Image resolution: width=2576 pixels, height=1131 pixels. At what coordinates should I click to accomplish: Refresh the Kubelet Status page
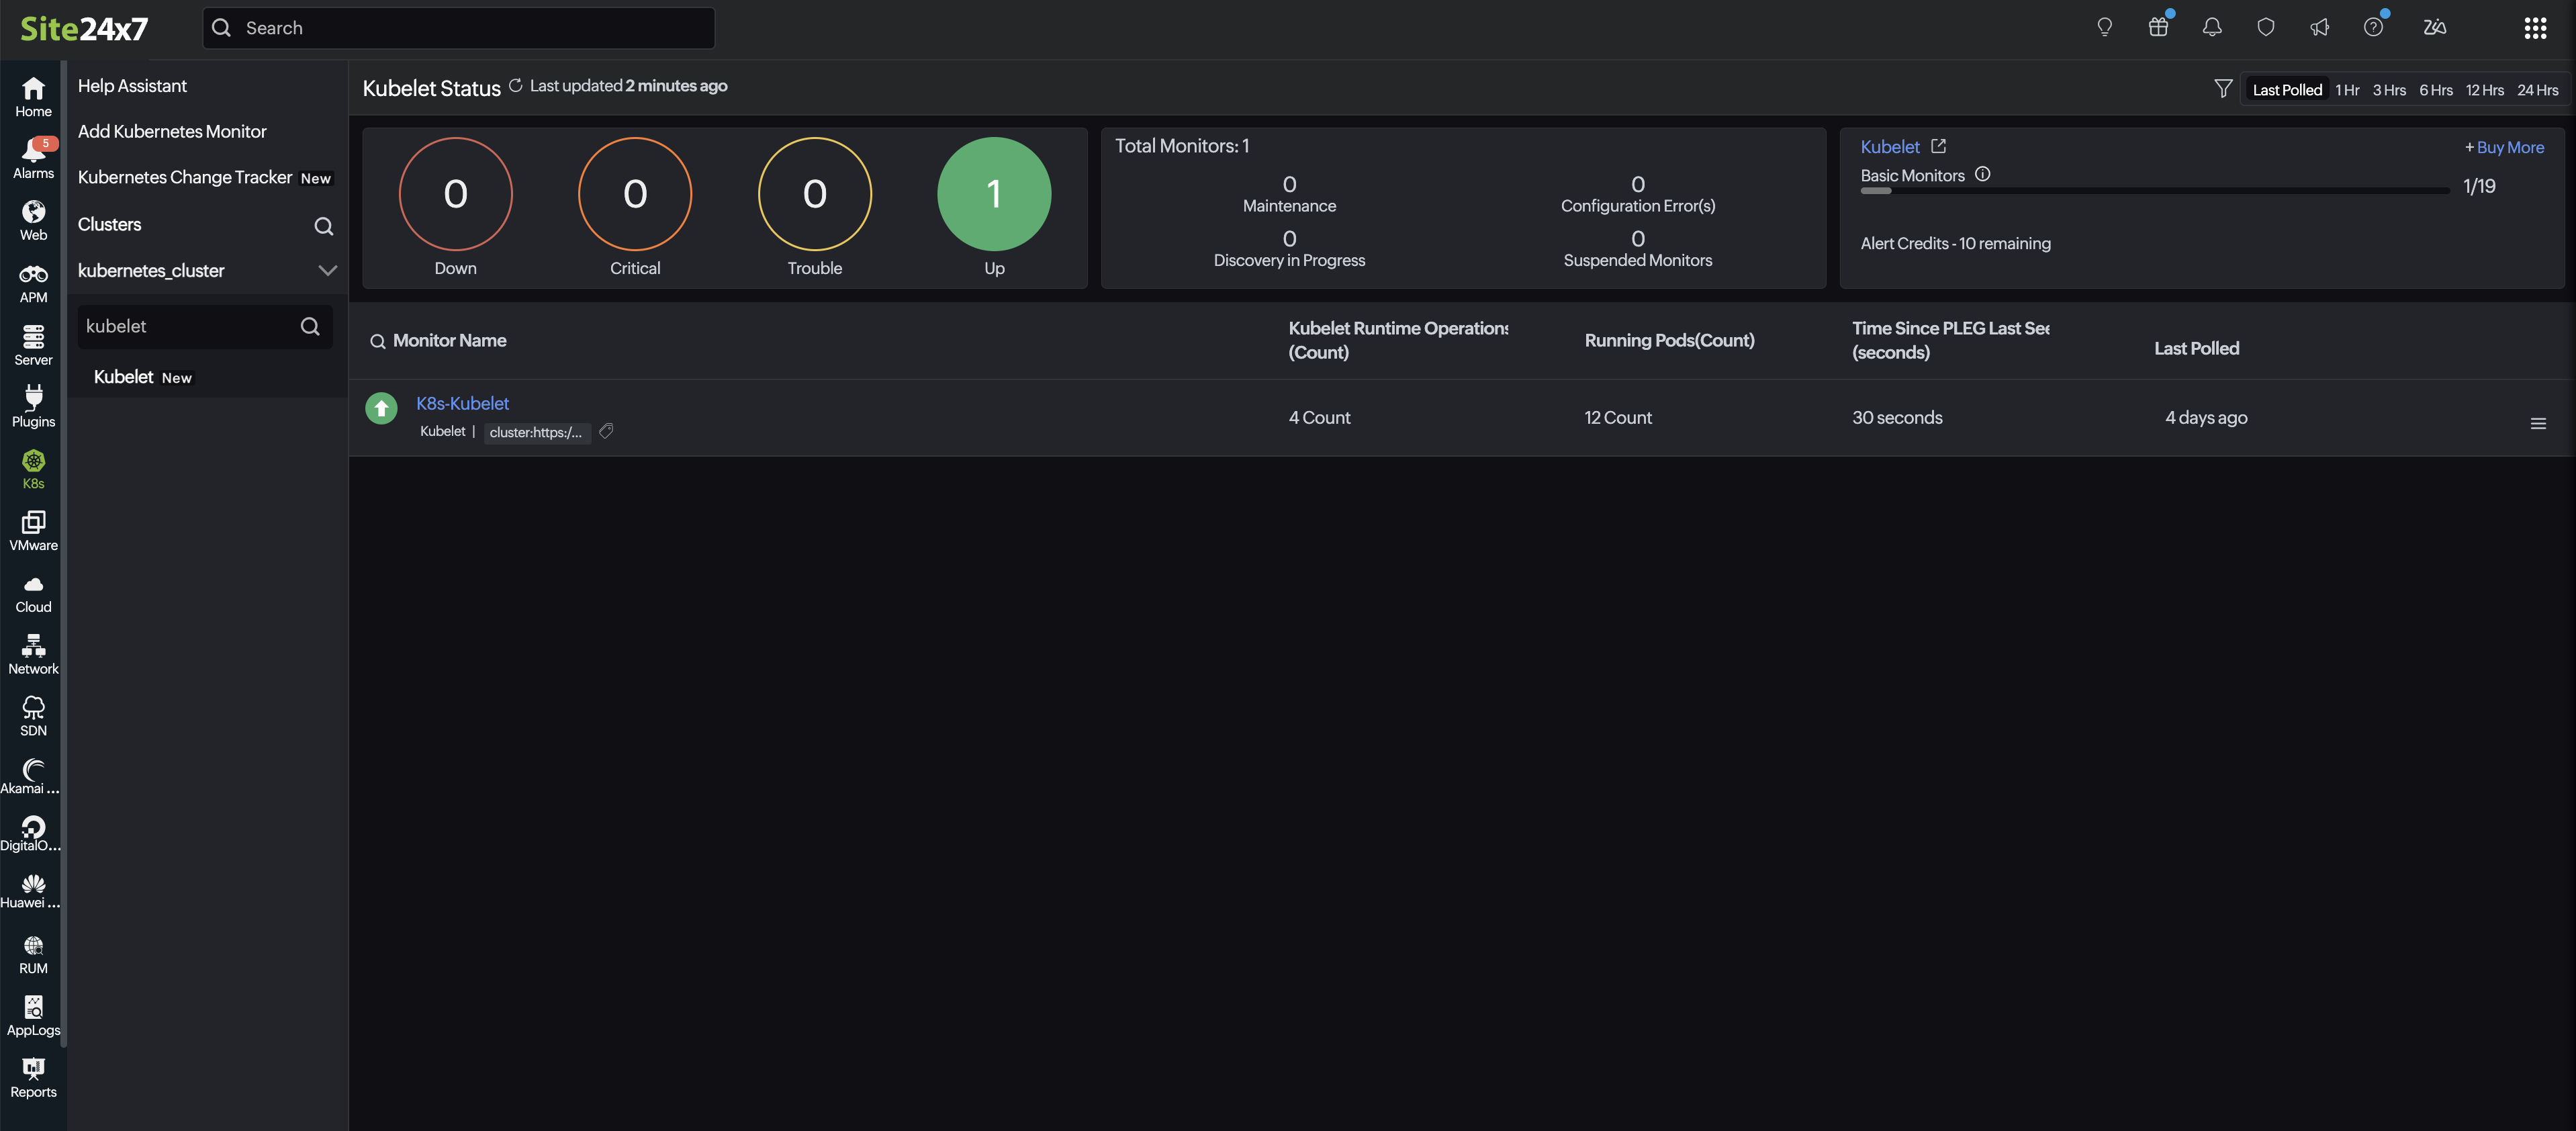(x=515, y=86)
